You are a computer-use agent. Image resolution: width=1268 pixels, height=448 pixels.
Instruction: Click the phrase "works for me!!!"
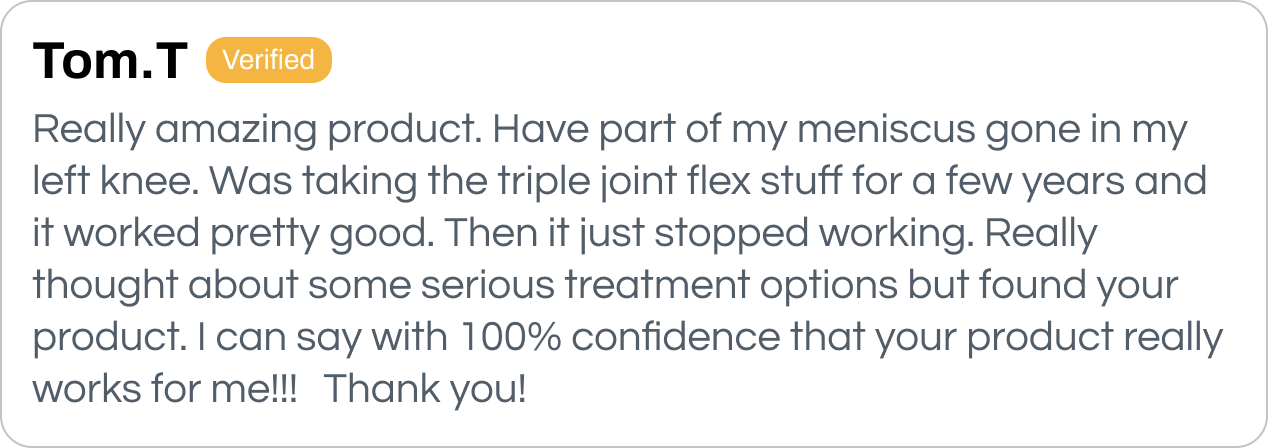(166, 390)
